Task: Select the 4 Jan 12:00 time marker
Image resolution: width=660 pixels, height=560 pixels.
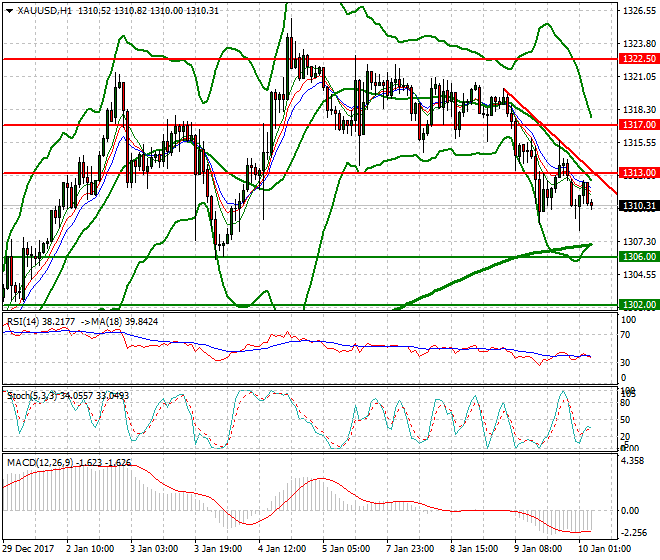Action: (280, 549)
